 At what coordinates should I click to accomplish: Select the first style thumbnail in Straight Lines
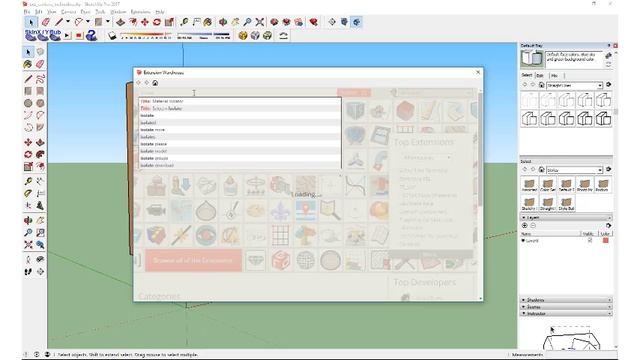pyautogui.click(x=529, y=100)
